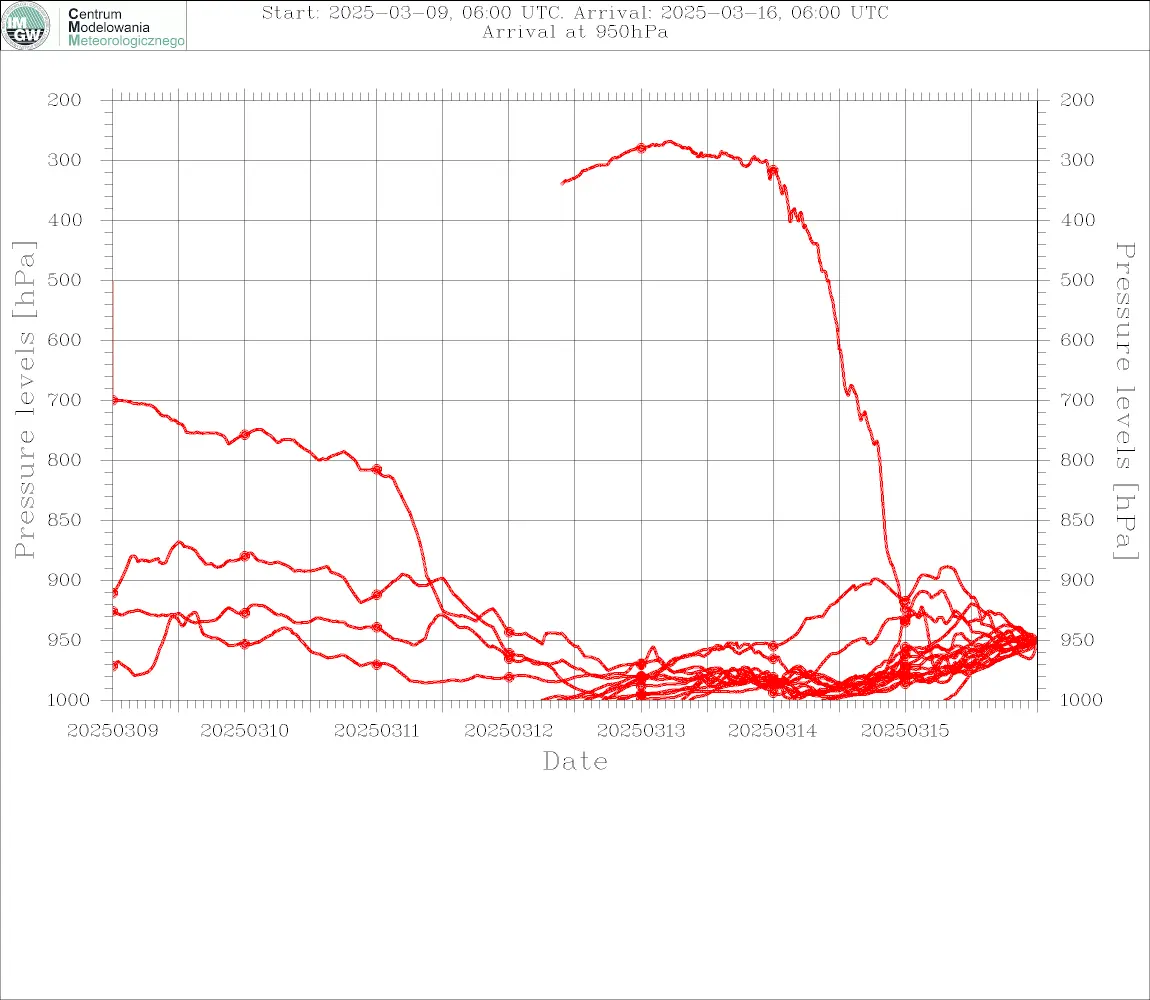Click the 'Arrival at 950hPa' subtitle
1150x1000 pixels.
click(x=575, y=32)
